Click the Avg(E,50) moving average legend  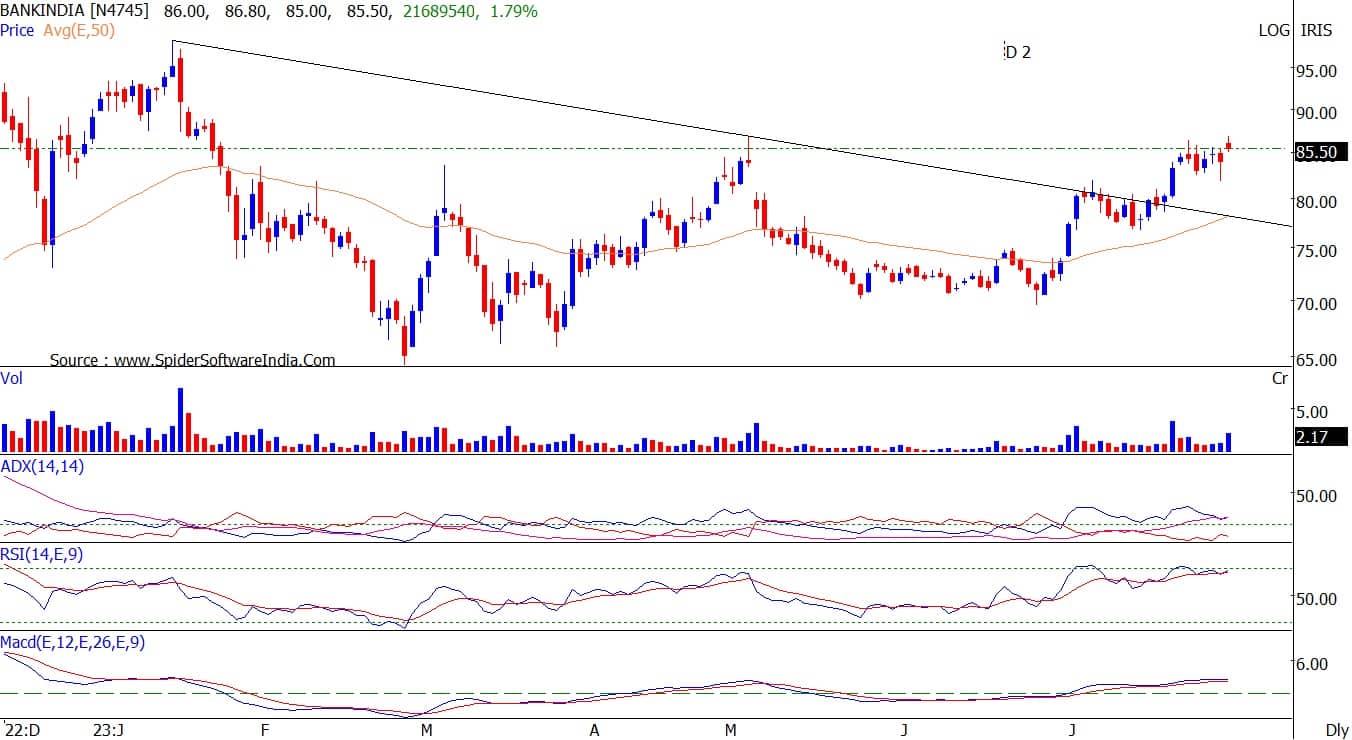tap(79, 30)
